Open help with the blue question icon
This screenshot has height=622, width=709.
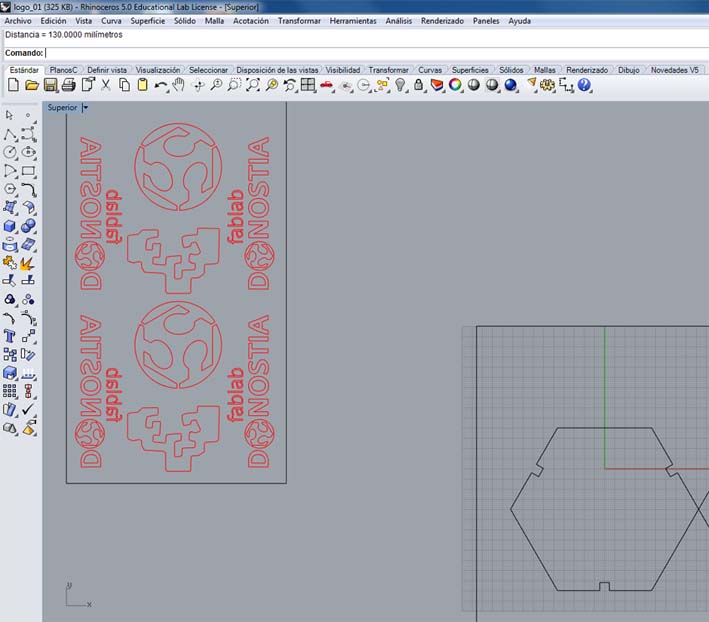tap(584, 85)
